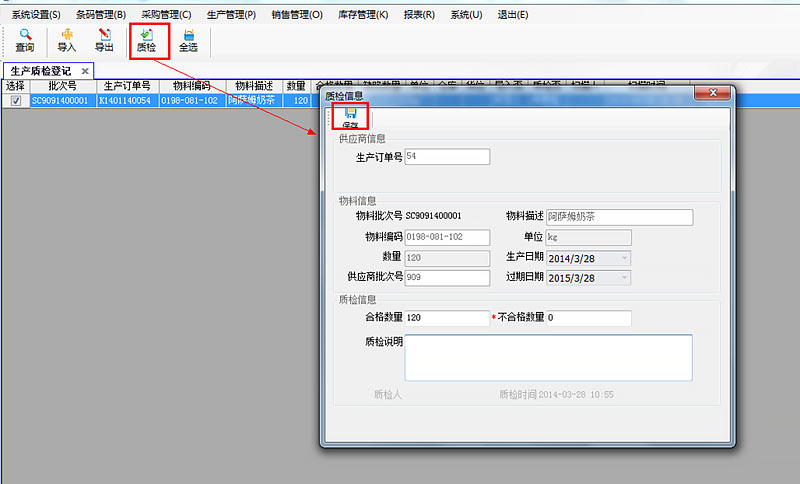Open the 生产日期 date dropdown

pyautogui.click(x=624, y=258)
